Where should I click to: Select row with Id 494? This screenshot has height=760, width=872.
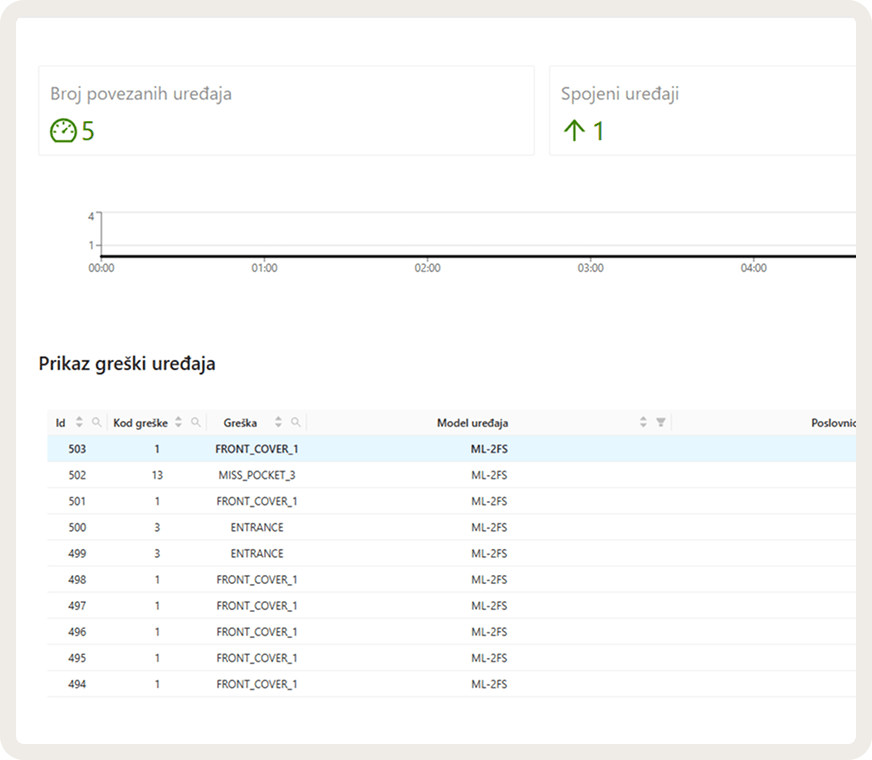(x=452, y=684)
